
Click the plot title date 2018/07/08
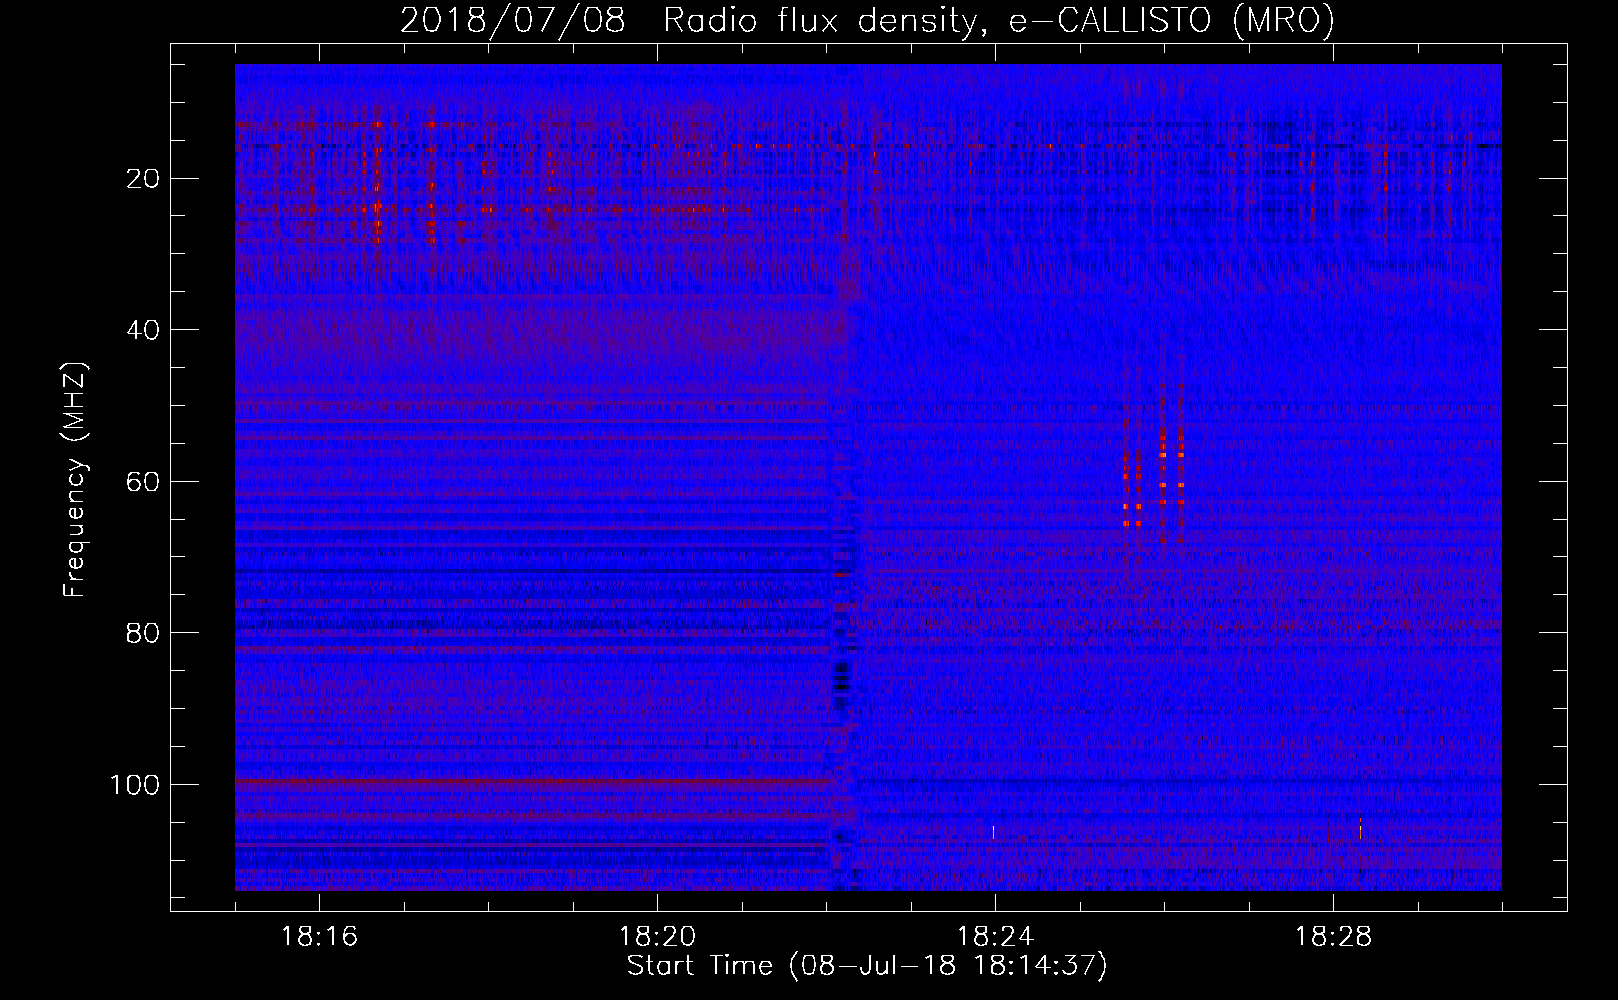513,20
